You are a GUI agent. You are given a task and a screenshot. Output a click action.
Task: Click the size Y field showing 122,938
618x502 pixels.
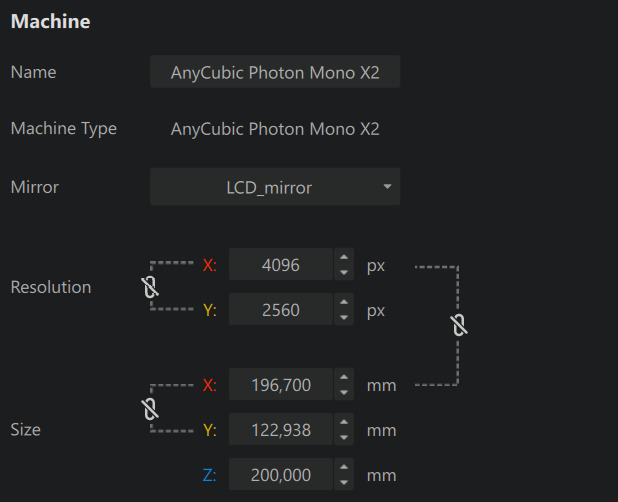pyautogui.click(x=280, y=430)
